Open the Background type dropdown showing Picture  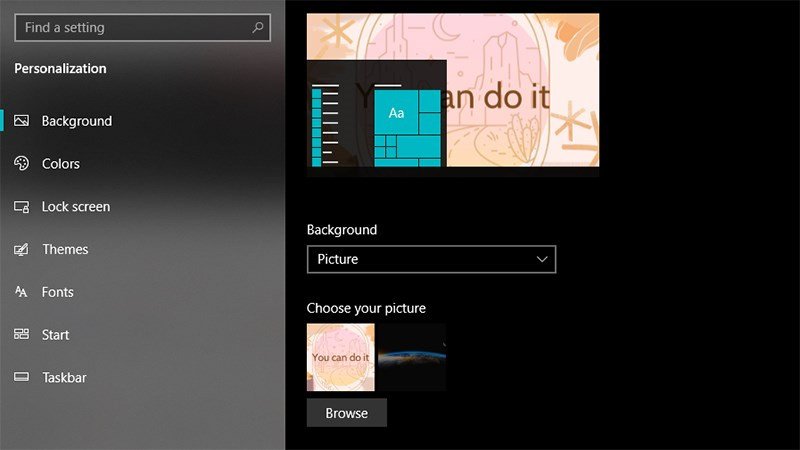430,259
